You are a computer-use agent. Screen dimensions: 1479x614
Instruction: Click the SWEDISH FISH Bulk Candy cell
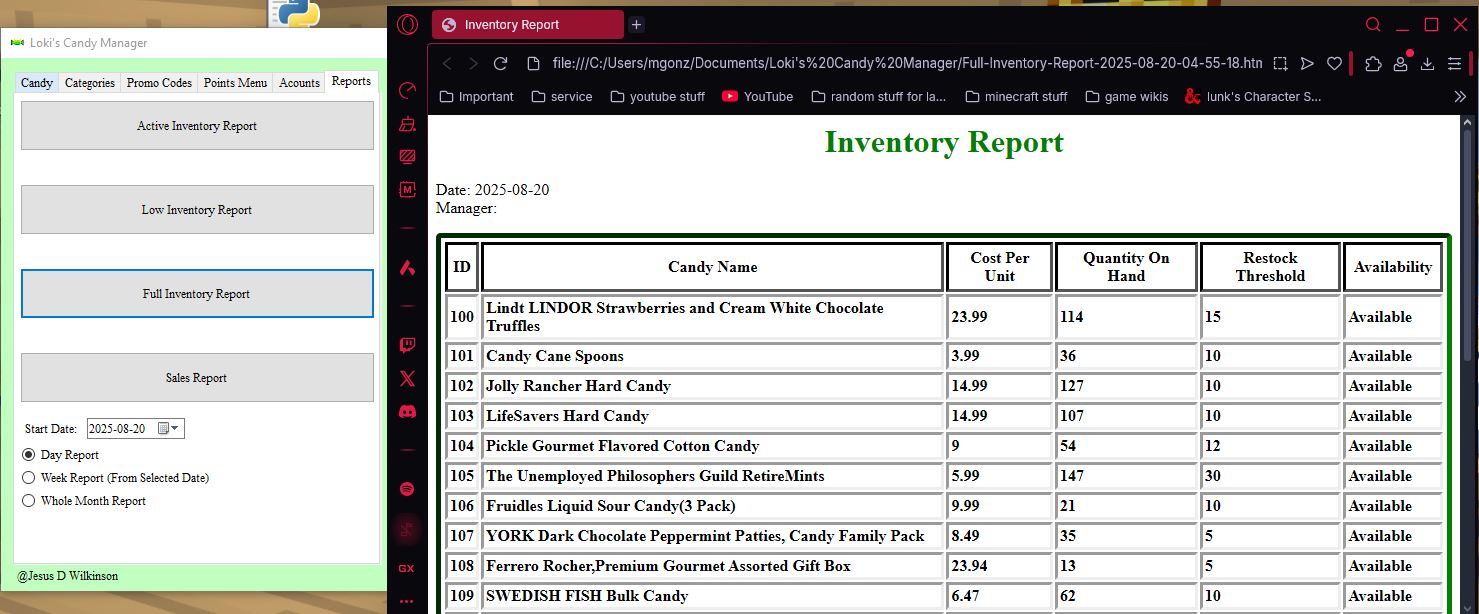point(712,596)
